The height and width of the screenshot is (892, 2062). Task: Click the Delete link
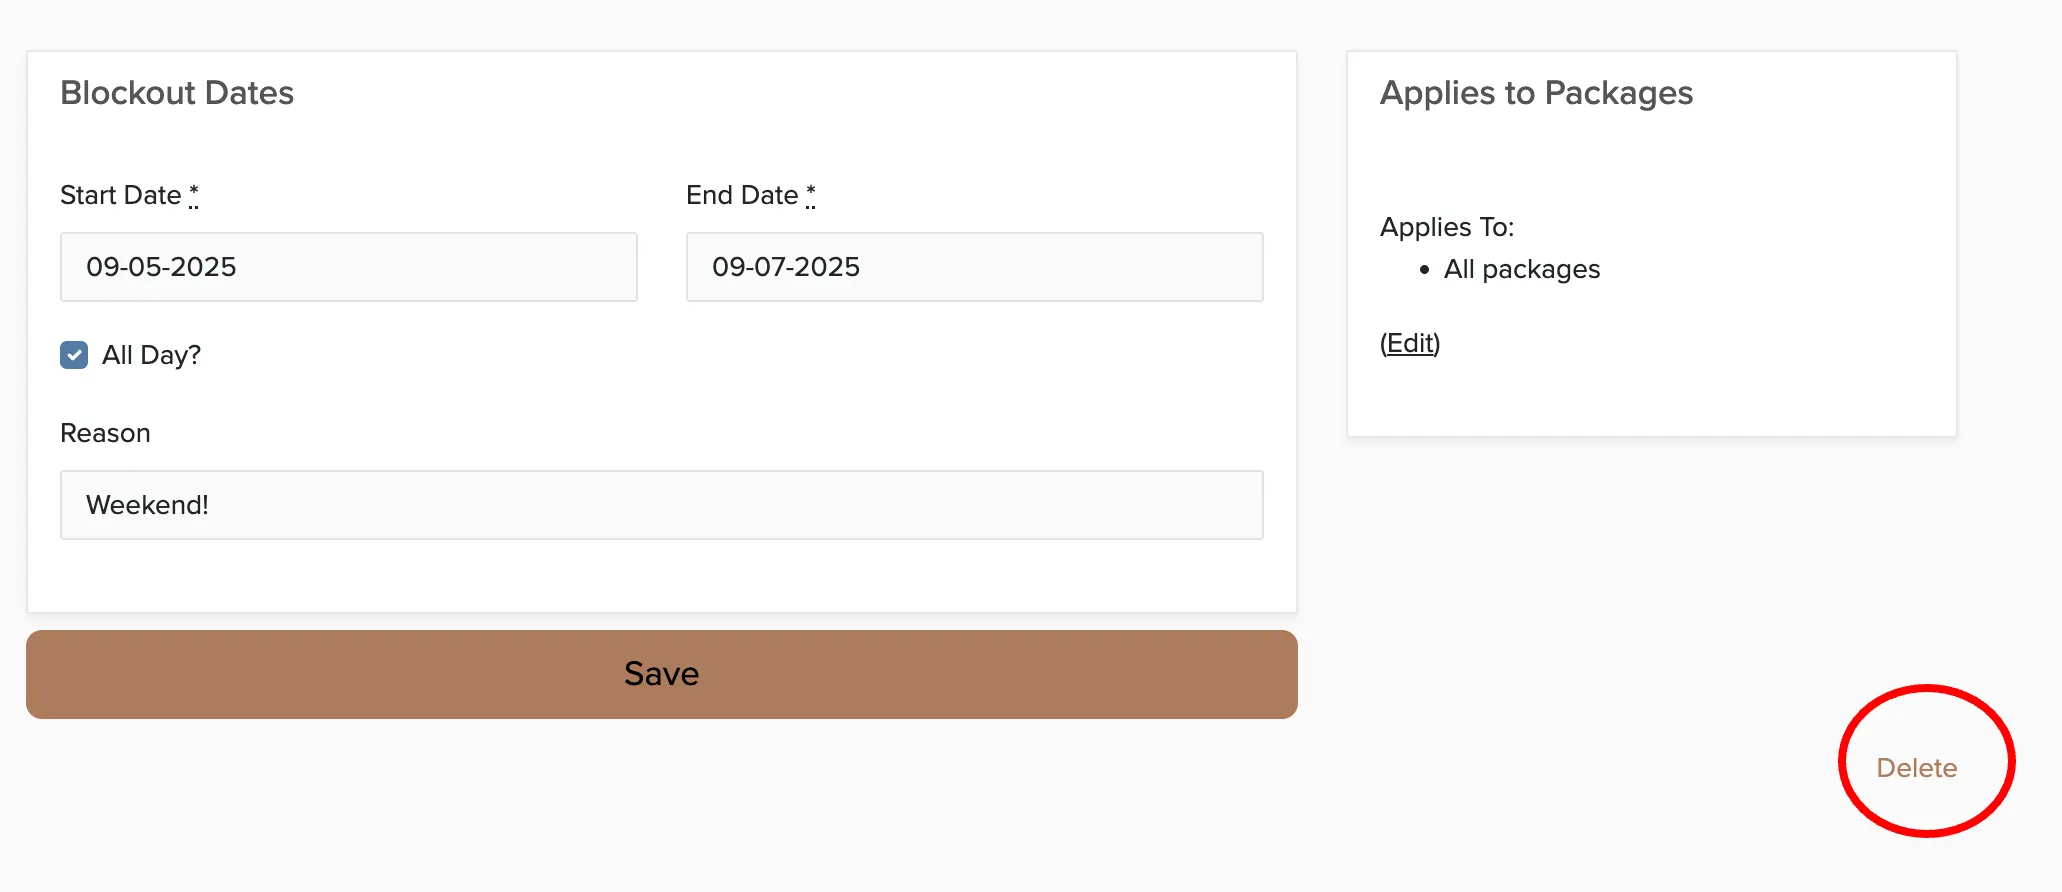point(1916,768)
